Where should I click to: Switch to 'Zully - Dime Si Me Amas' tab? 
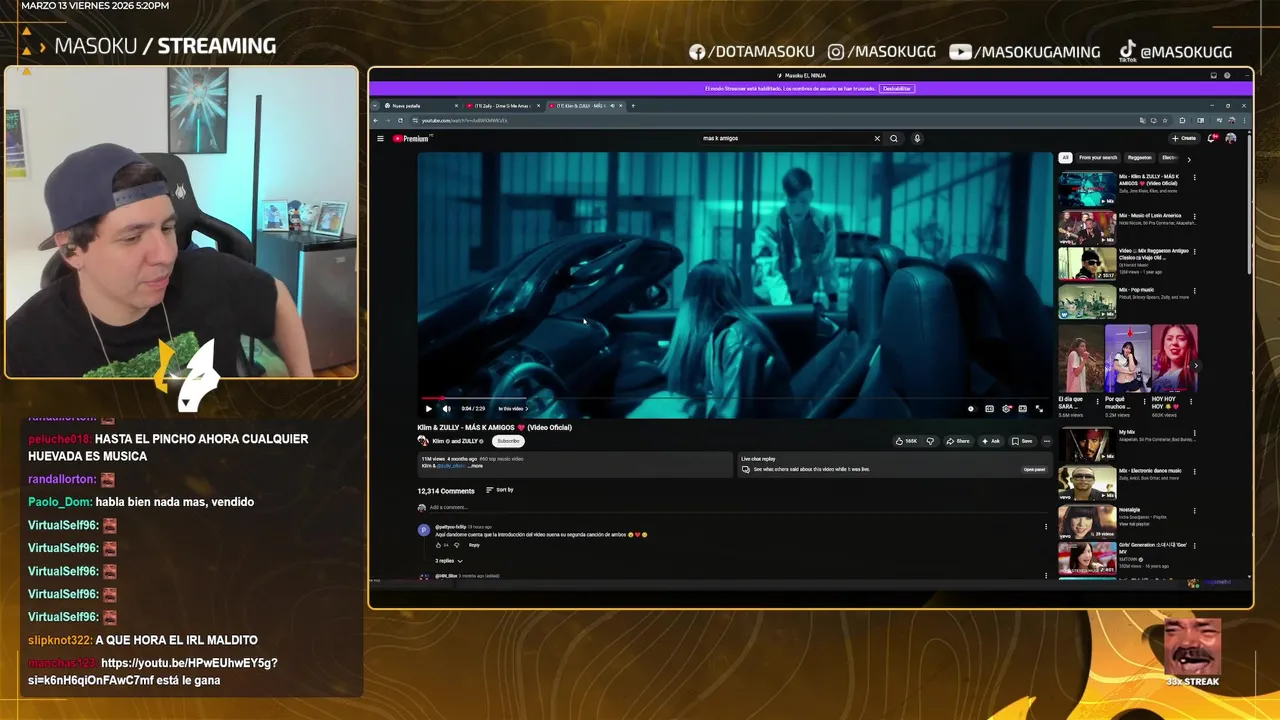503,105
